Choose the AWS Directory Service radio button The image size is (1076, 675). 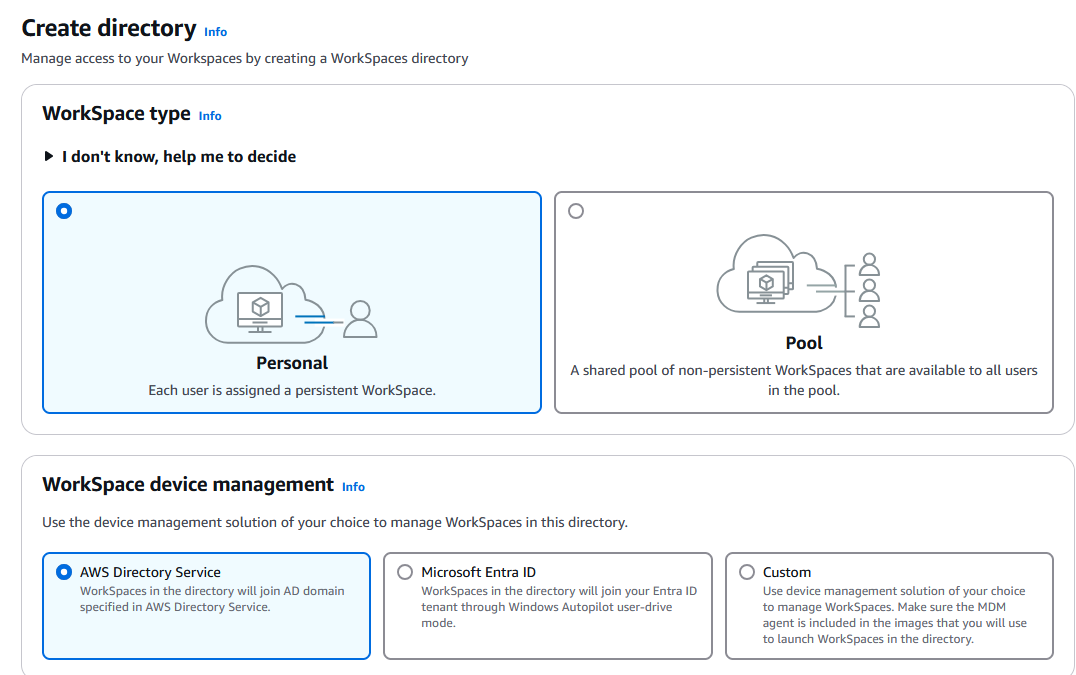pos(65,572)
